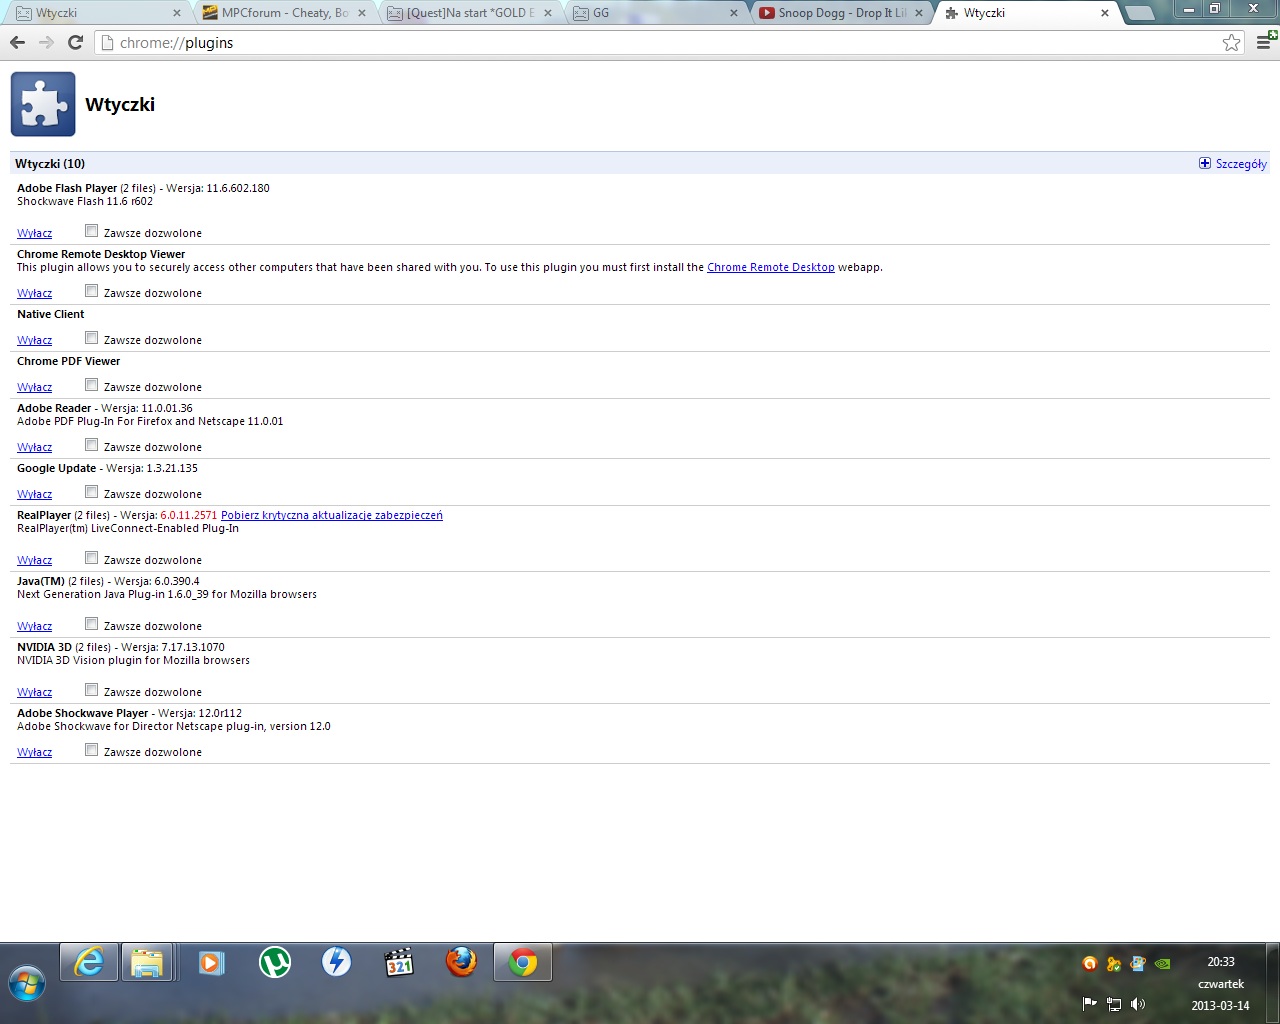The height and width of the screenshot is (1024, 1280).
Task: Open a new tab with the new-tab button
Action: 1139,13
